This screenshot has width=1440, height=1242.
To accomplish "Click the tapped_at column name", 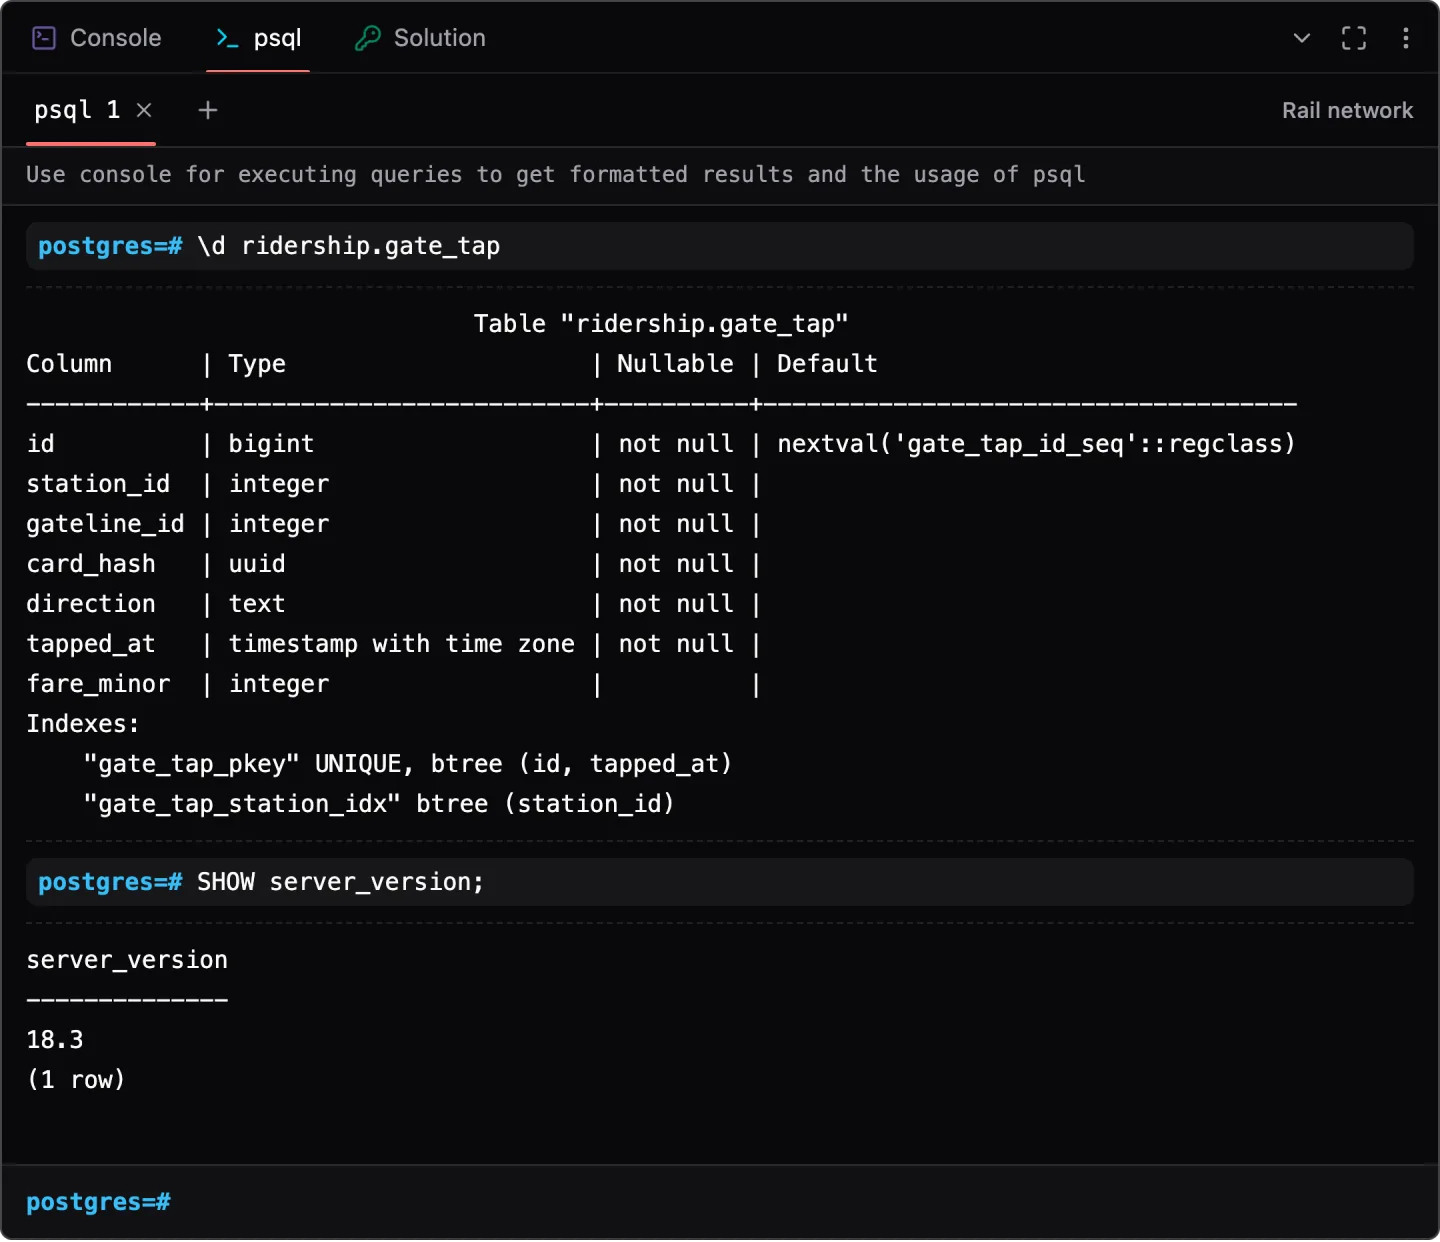I will pos(91,644).
